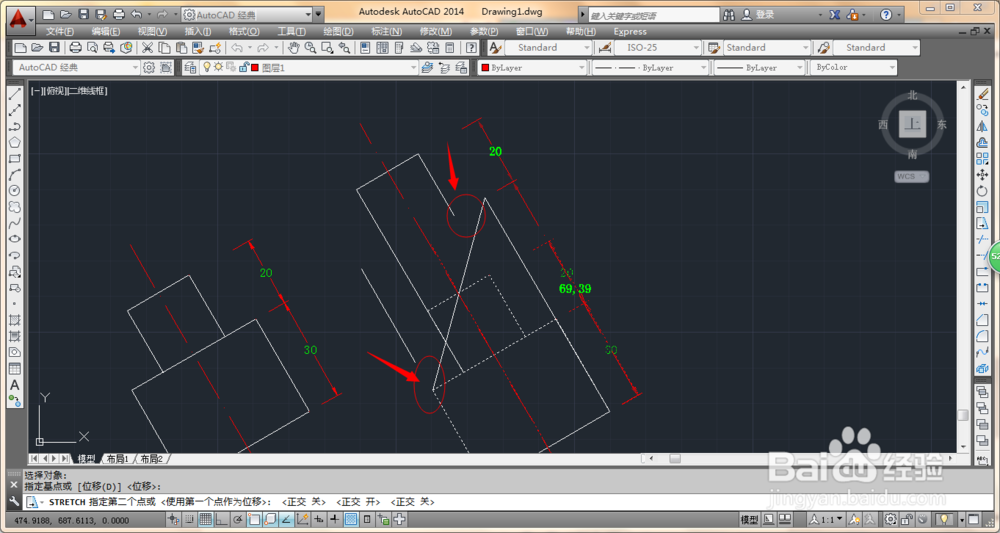Click the viewport label [俯视]
Viewport: 1000px width, 533px height.
55,91
